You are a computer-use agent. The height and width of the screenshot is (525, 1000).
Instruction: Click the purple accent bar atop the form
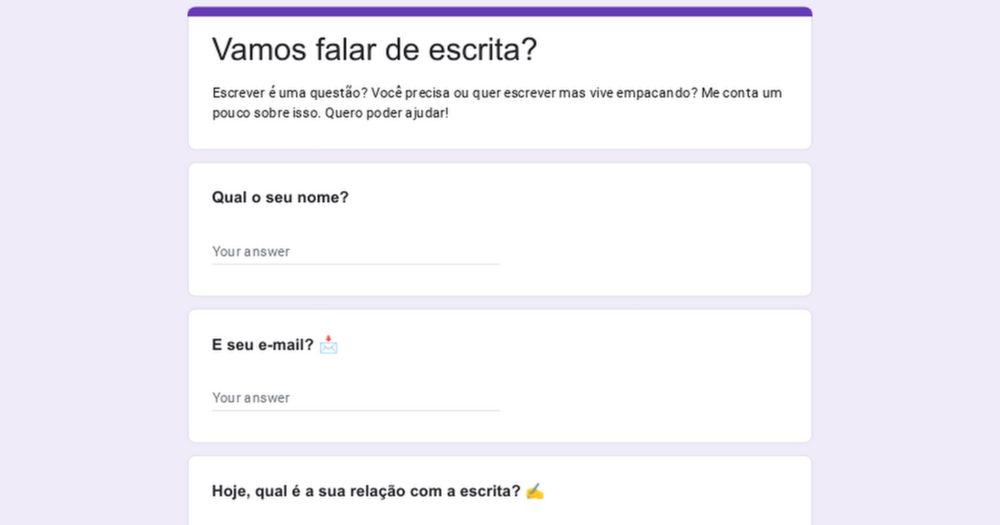point(500,12)
